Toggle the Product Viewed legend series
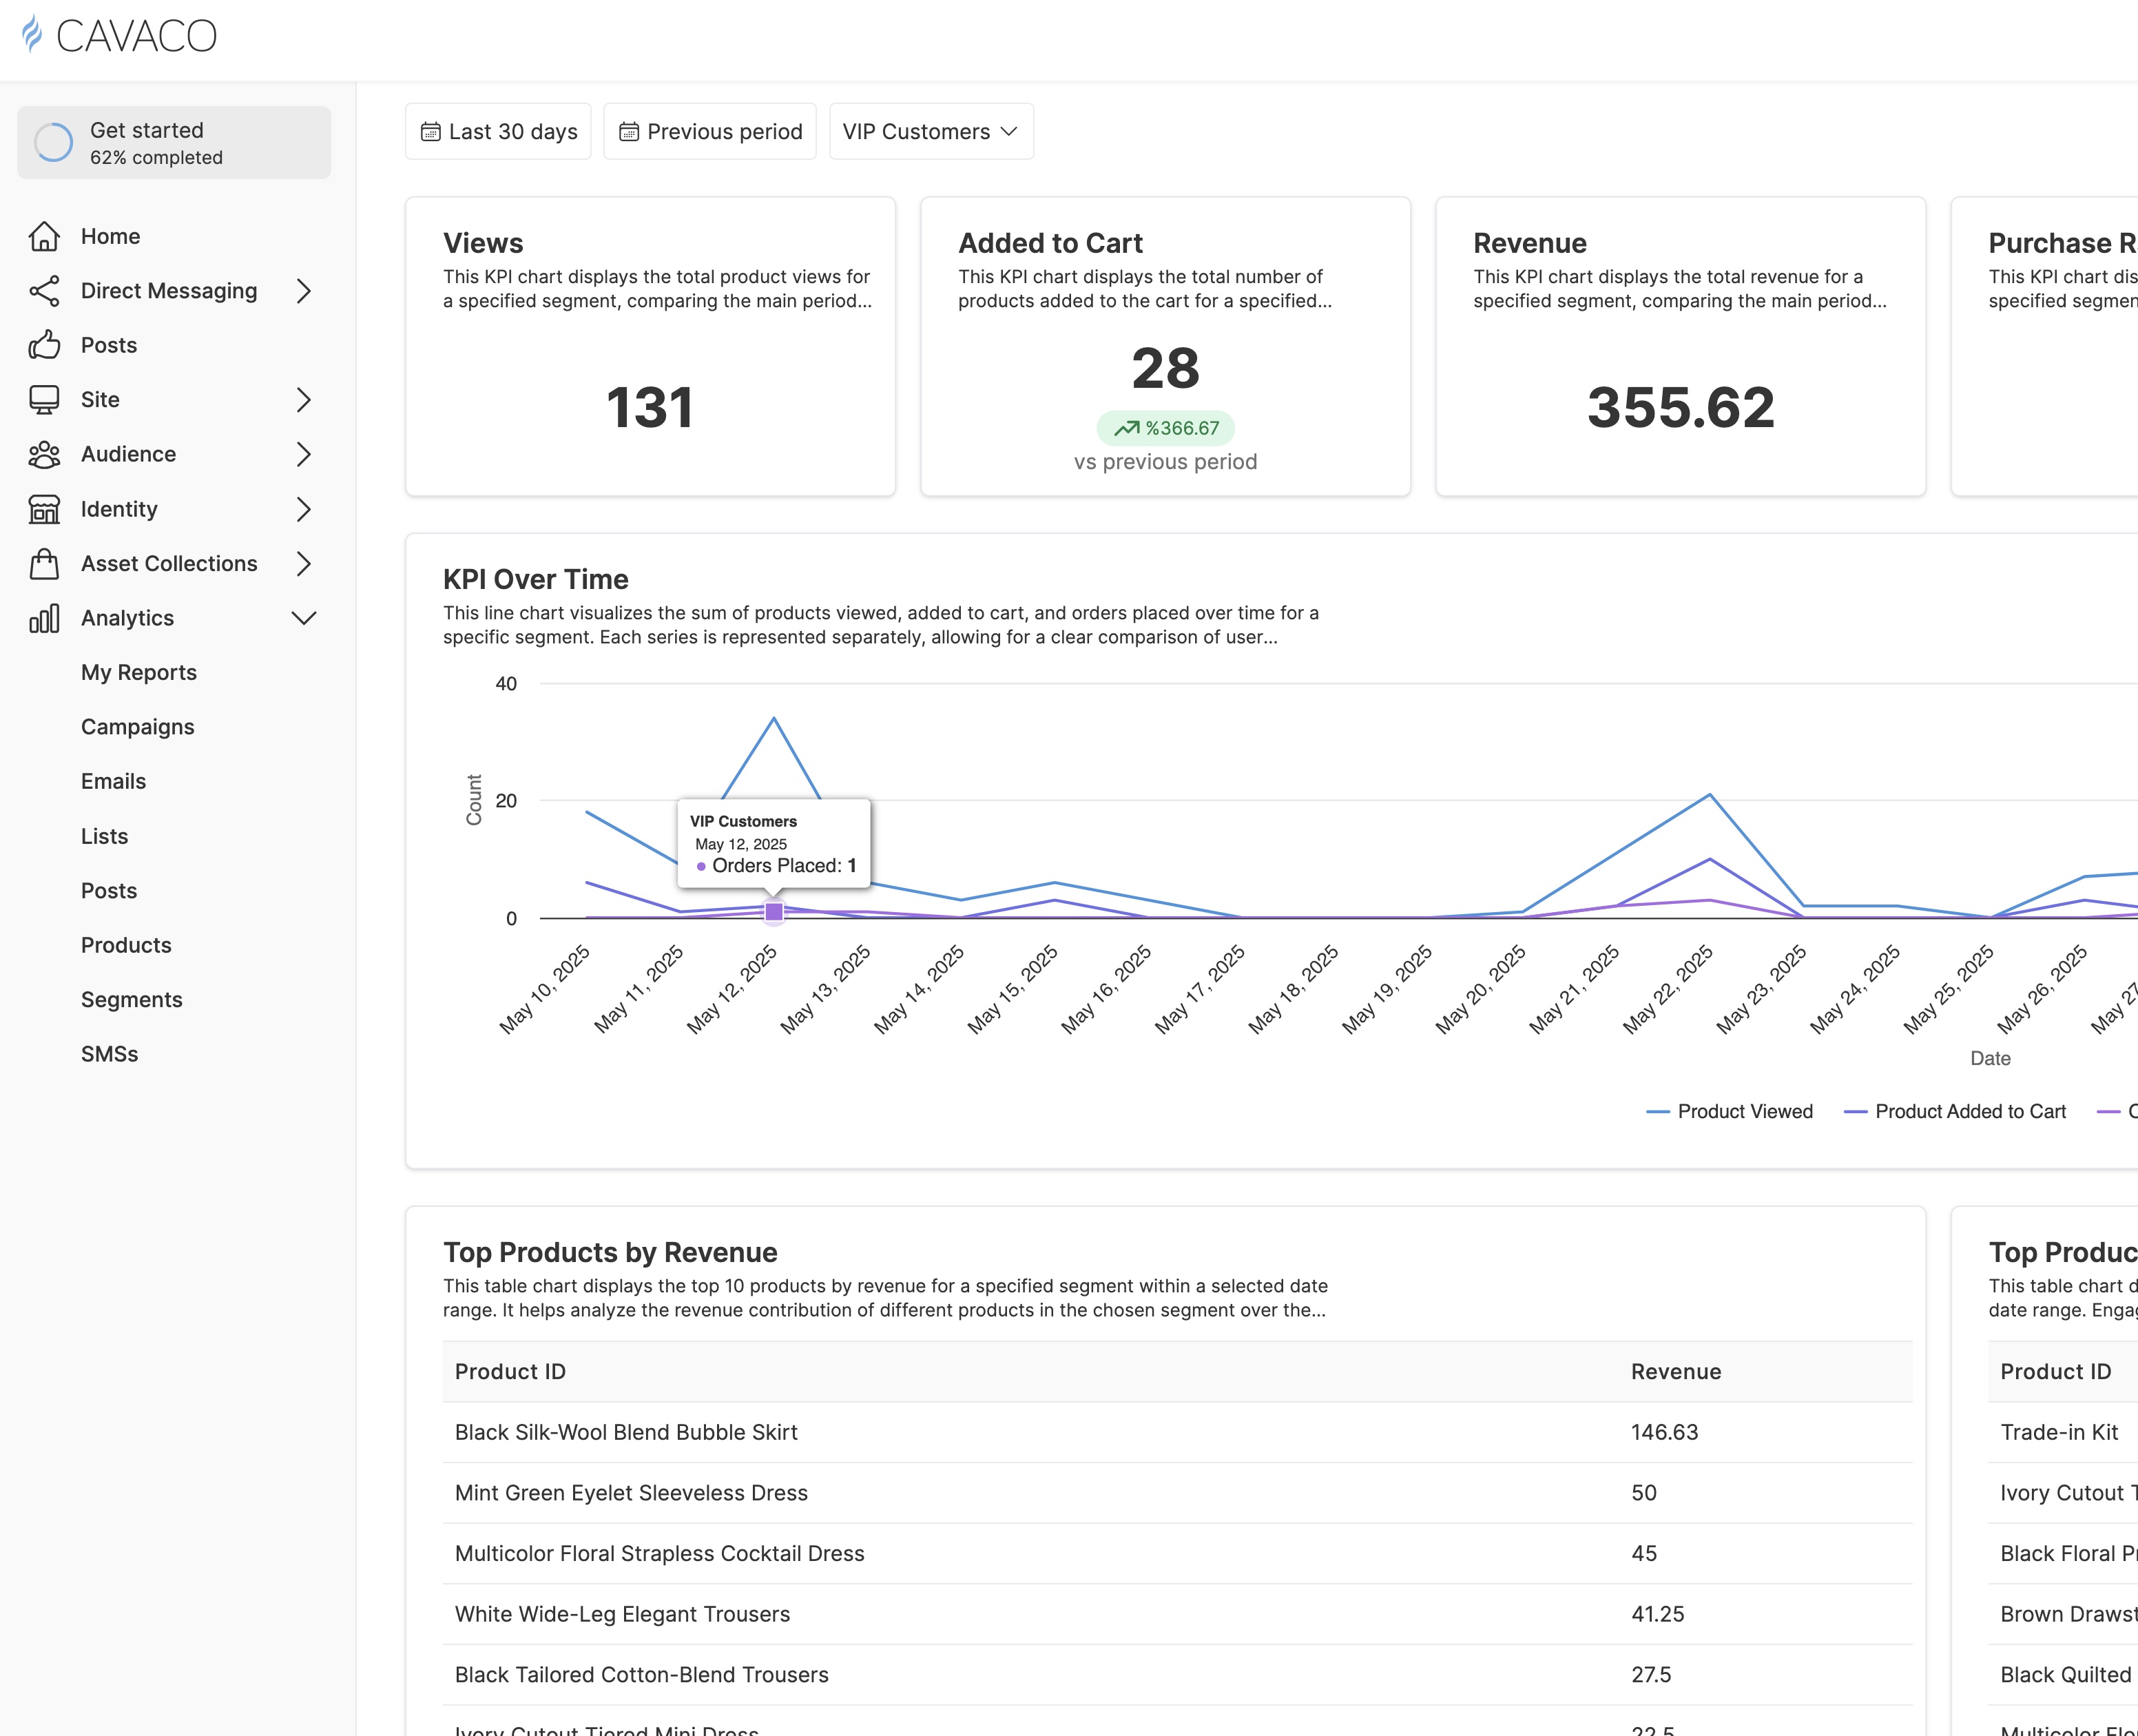 click(x=1729, y=1111)
